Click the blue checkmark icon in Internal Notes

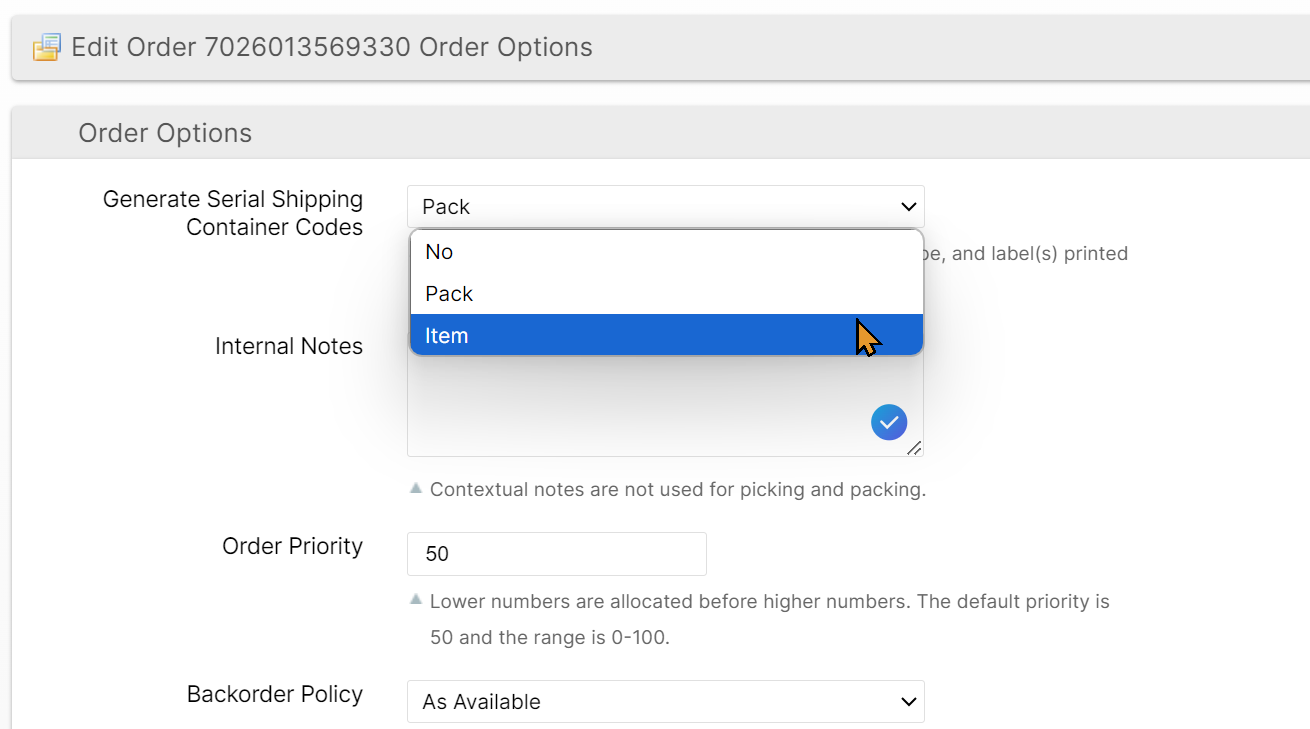888,422
